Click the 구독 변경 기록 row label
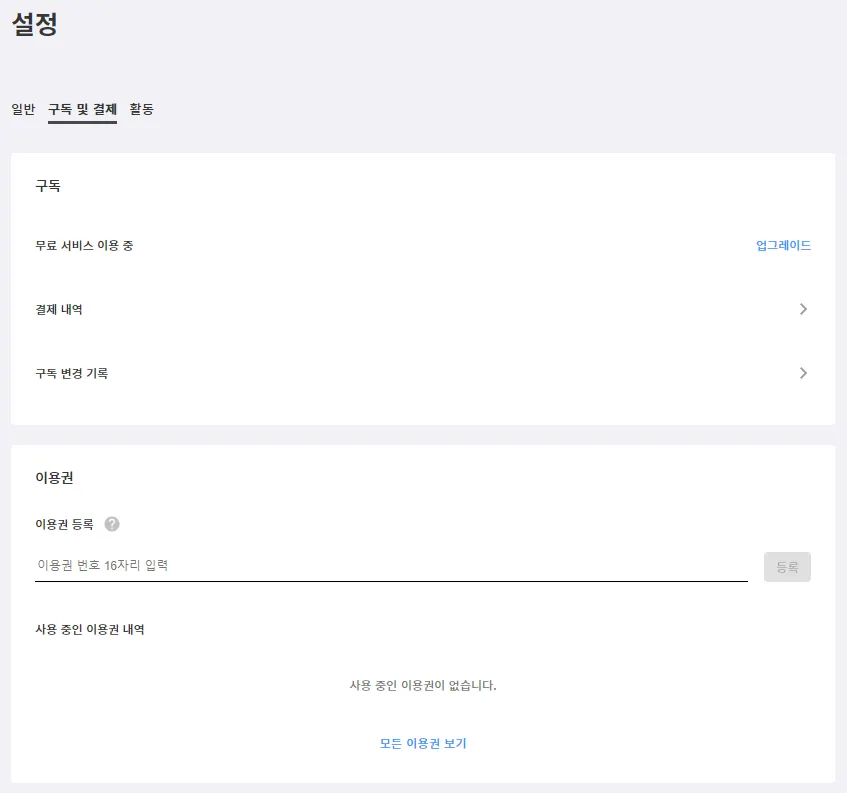This screenshot has width=847, height=793. tap(71, 374)
